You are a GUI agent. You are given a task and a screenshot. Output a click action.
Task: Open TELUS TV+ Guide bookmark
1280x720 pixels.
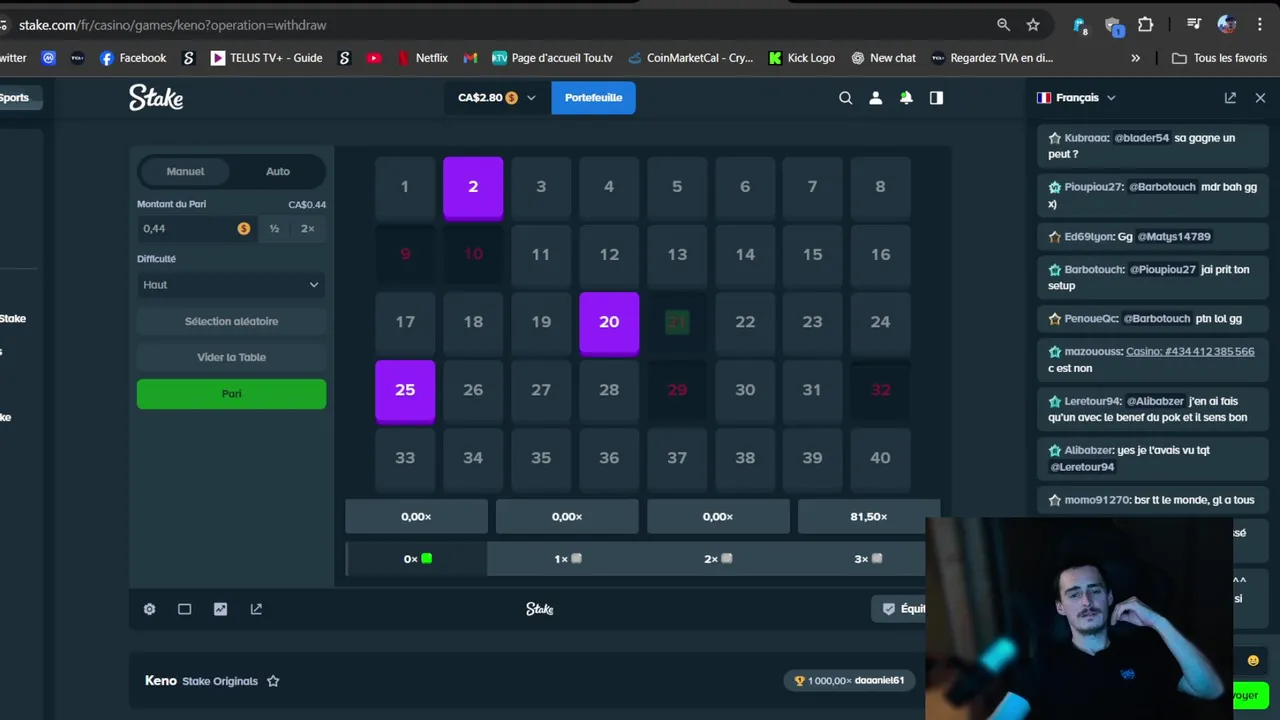click(266, 58)
